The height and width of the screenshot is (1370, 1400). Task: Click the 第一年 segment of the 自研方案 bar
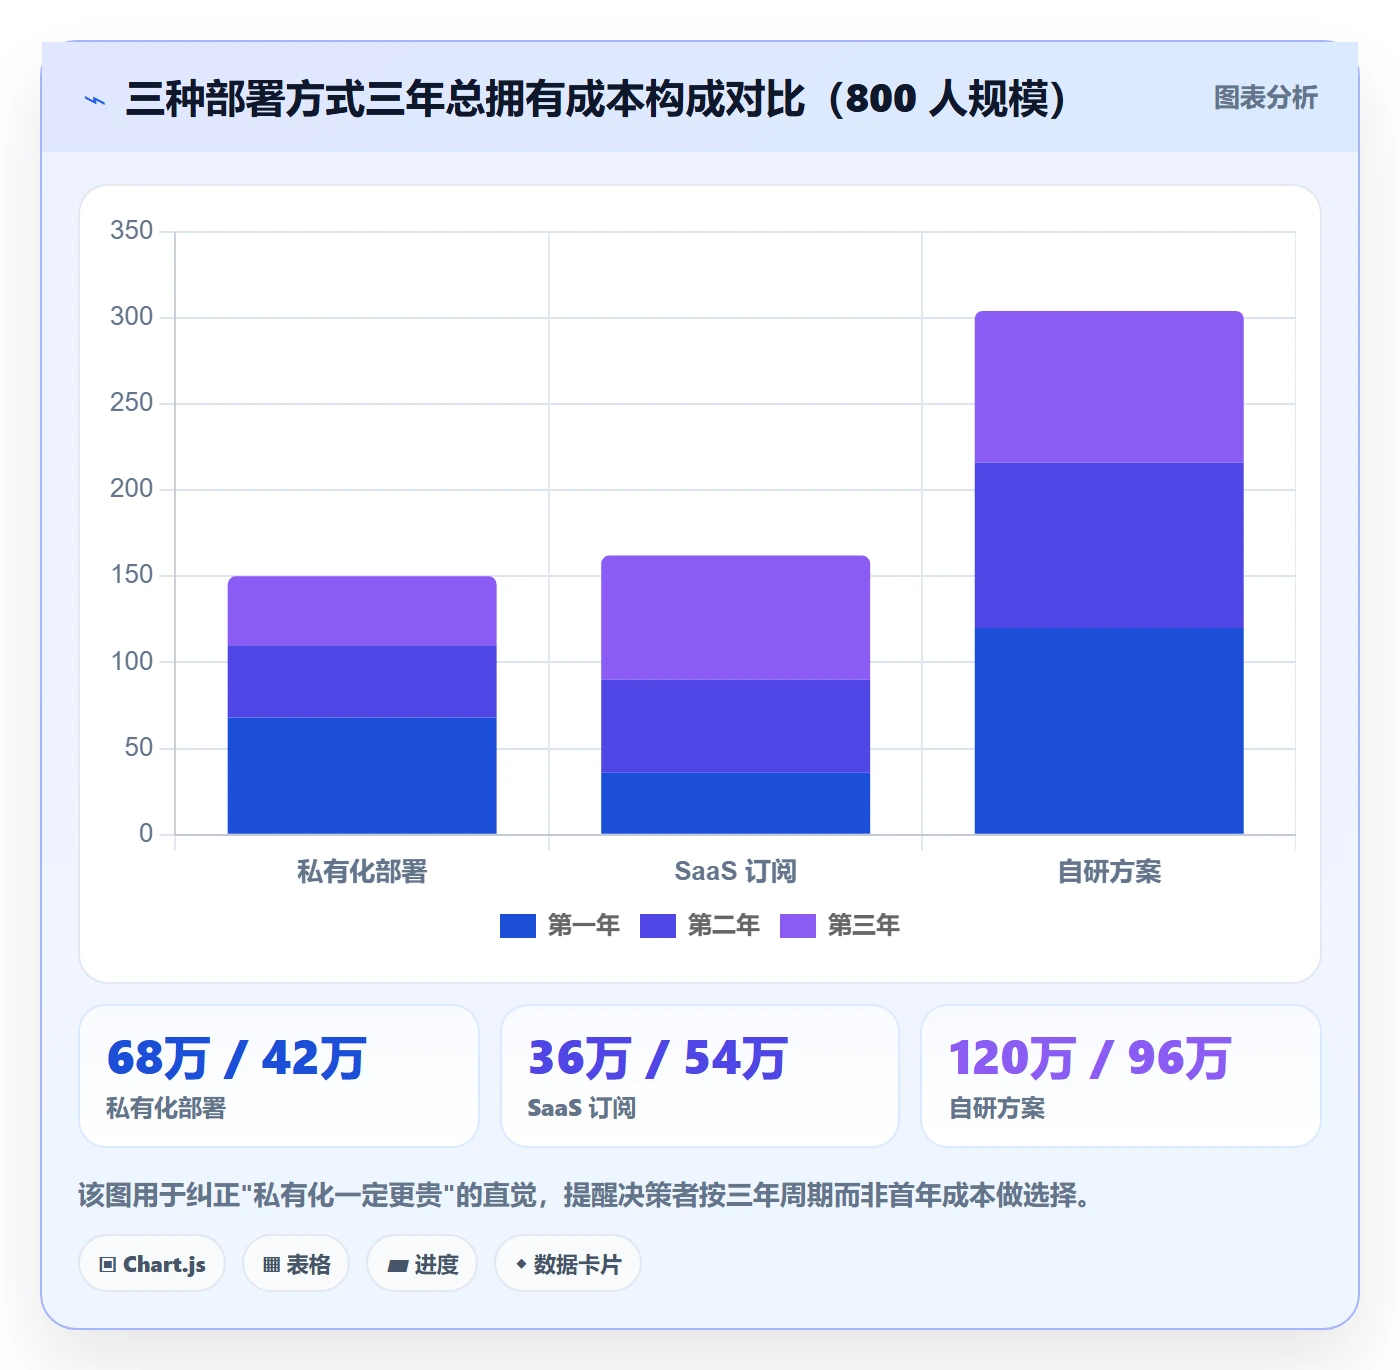coord(1109,731)
